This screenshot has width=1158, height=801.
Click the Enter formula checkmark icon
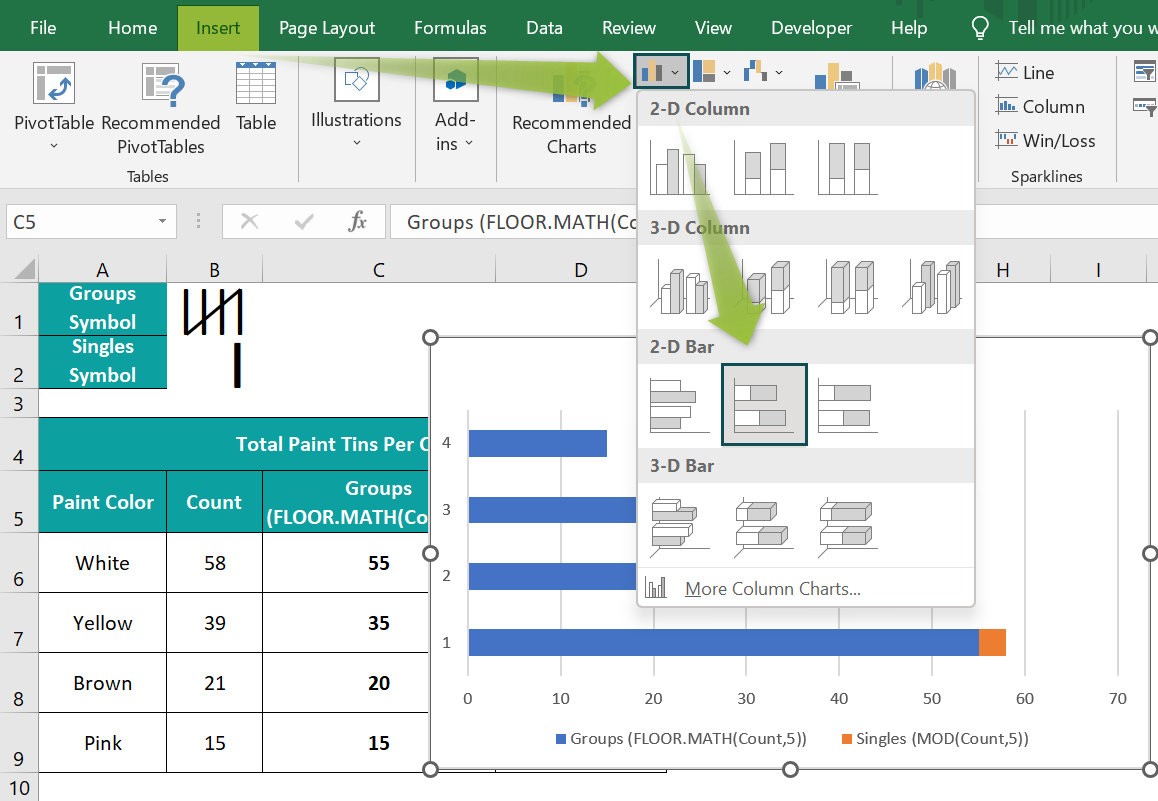(x=304, y=221)
